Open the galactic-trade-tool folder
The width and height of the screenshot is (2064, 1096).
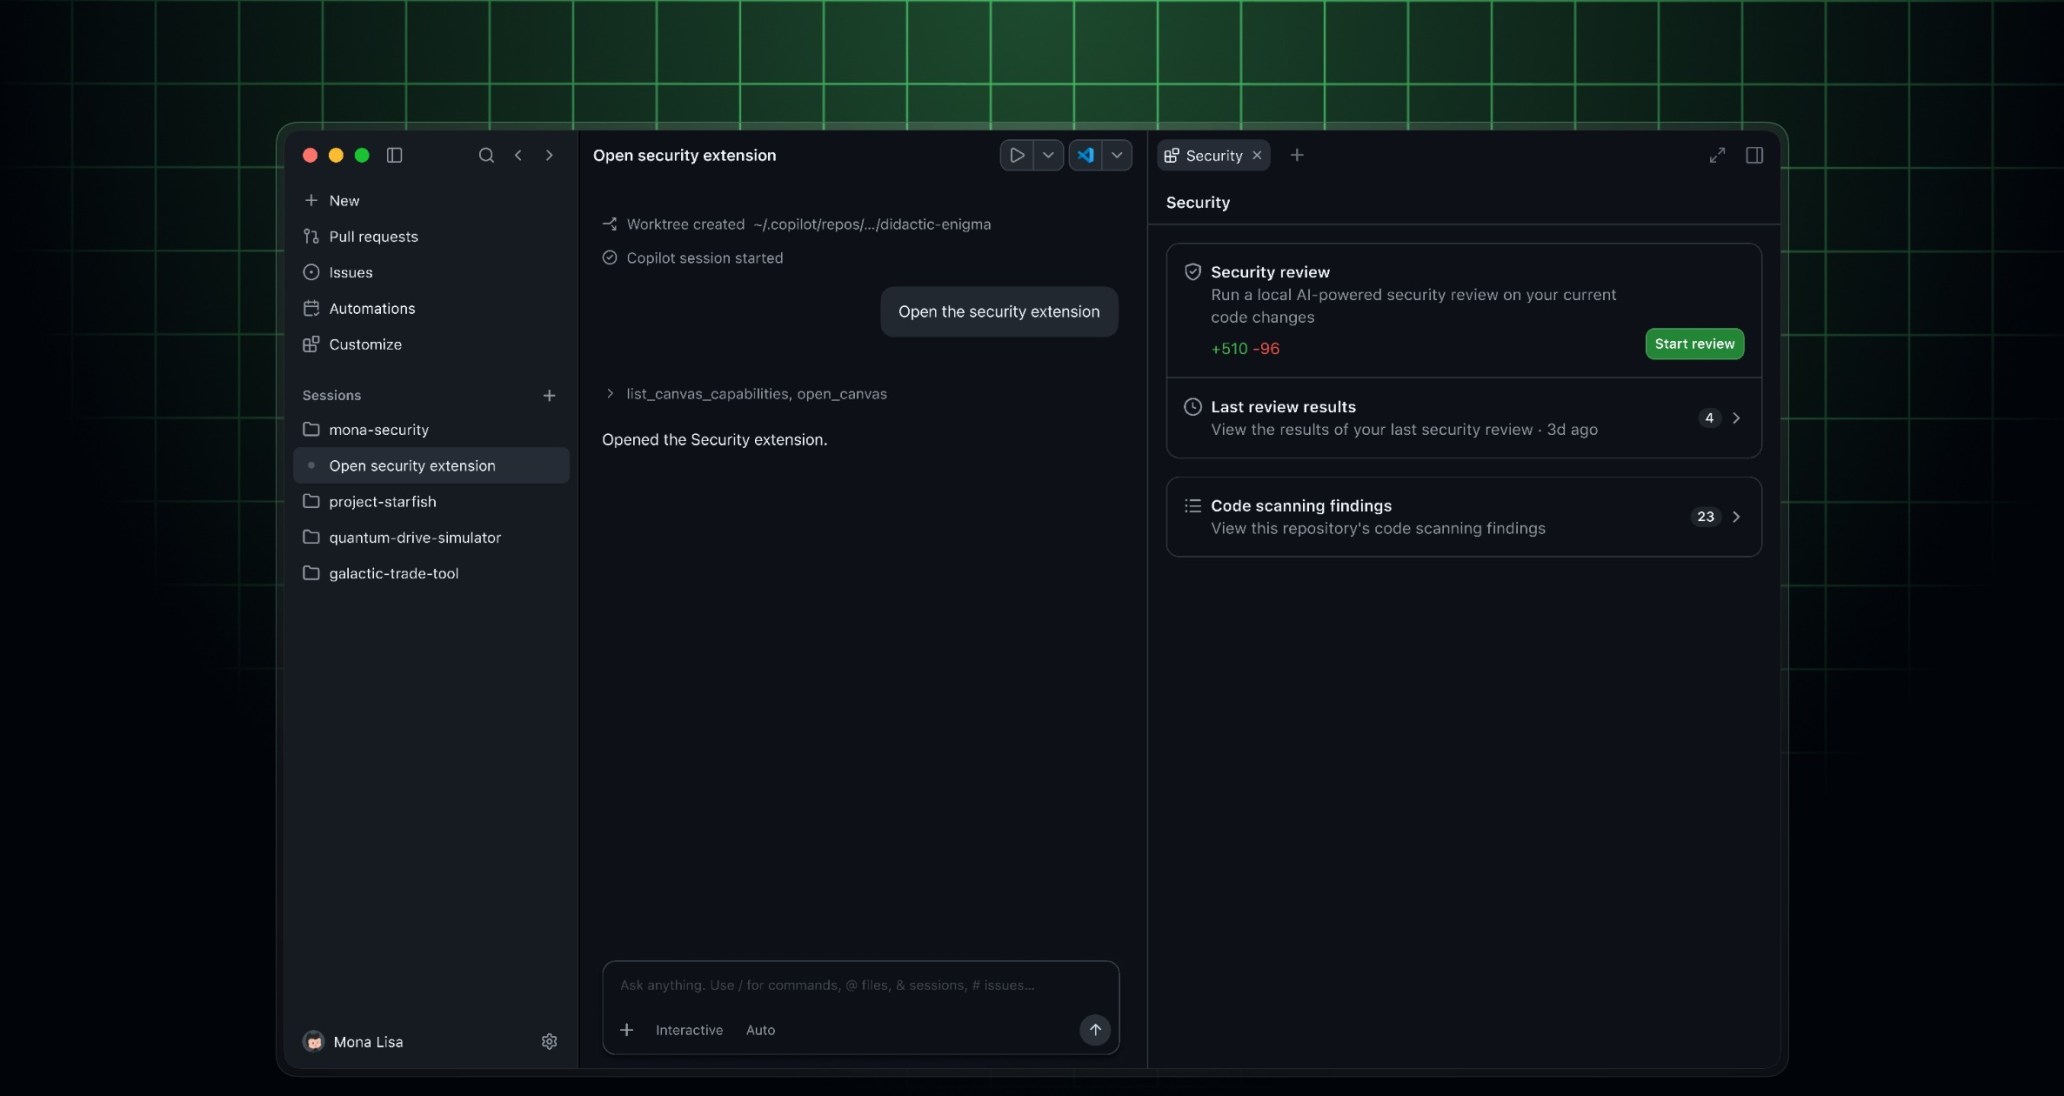[x=431, y=573]
